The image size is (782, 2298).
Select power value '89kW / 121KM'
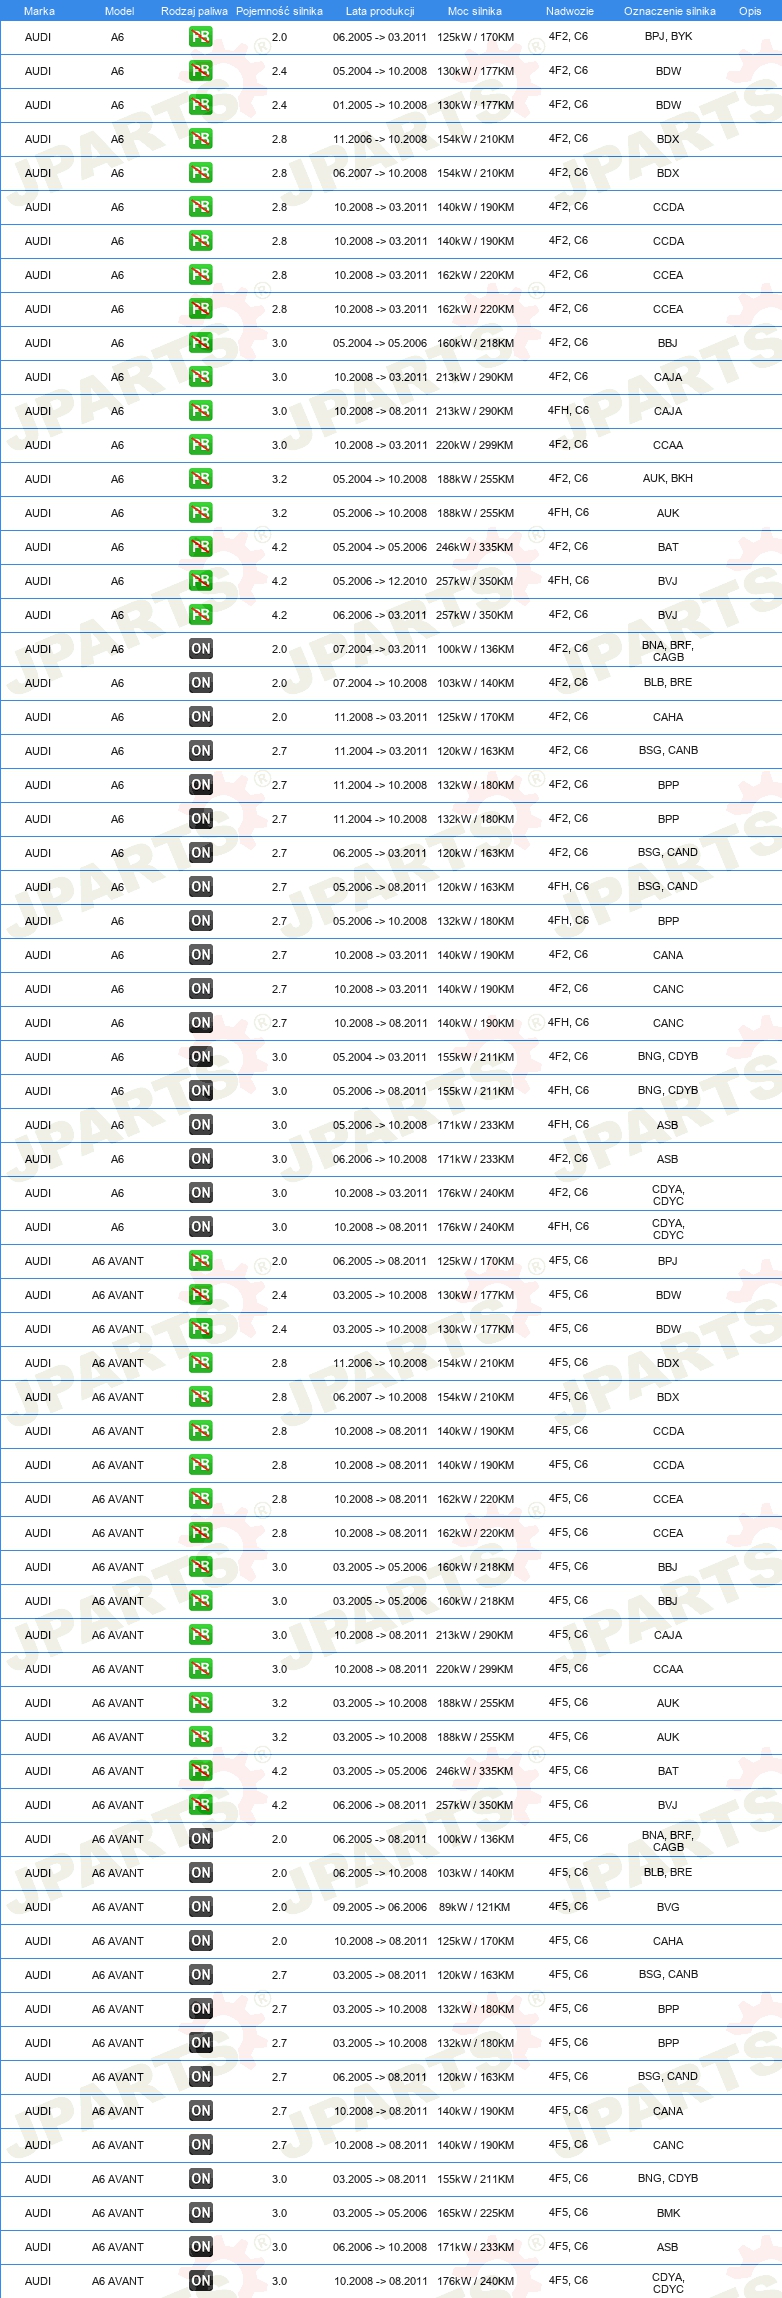[475, 1907]
